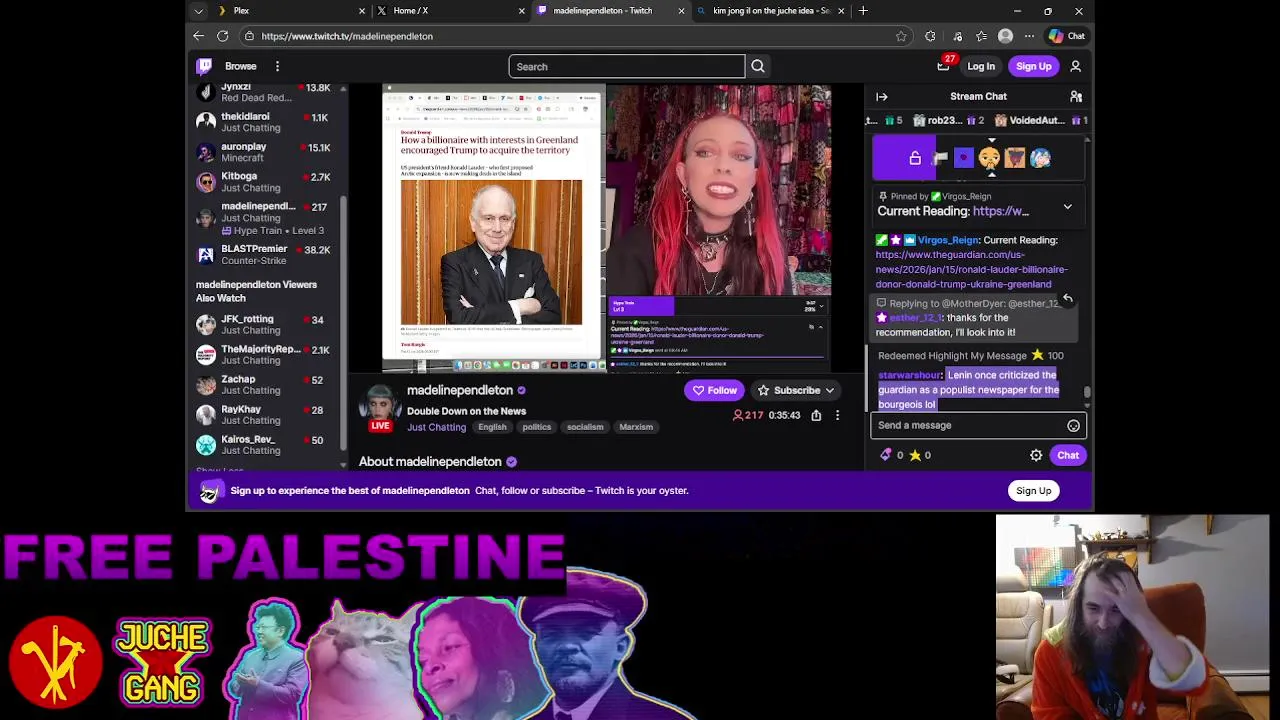Click the Log In button
The width and height of the screenshot is (1280, 720).
pyautogui.click(x=981, y=66)
